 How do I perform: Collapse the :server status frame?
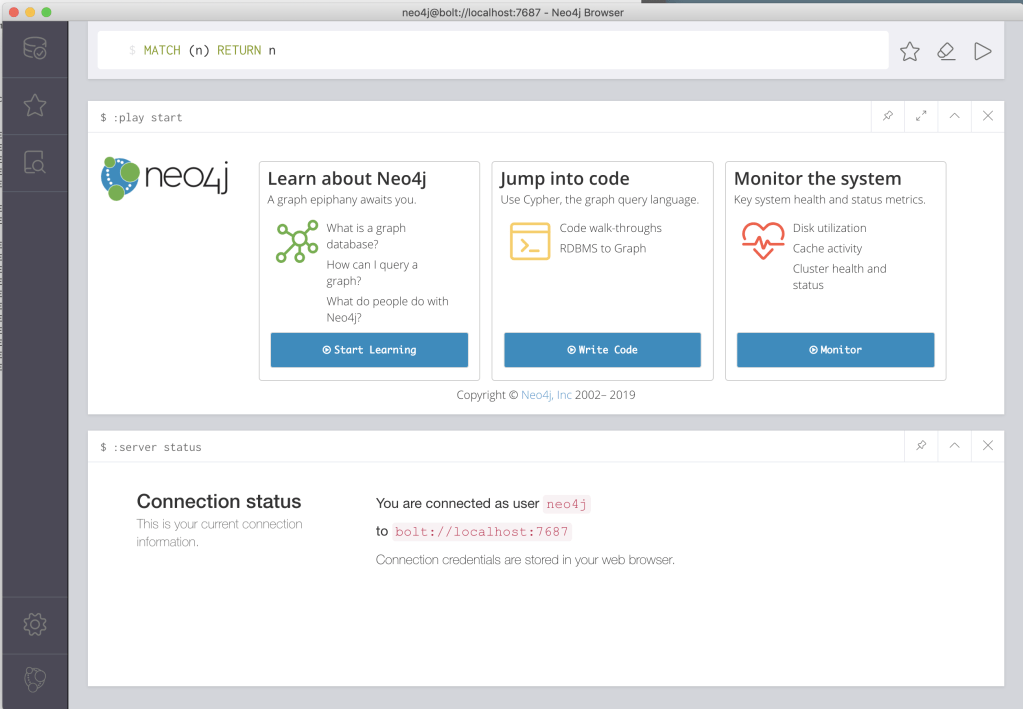tap(954, 446)
